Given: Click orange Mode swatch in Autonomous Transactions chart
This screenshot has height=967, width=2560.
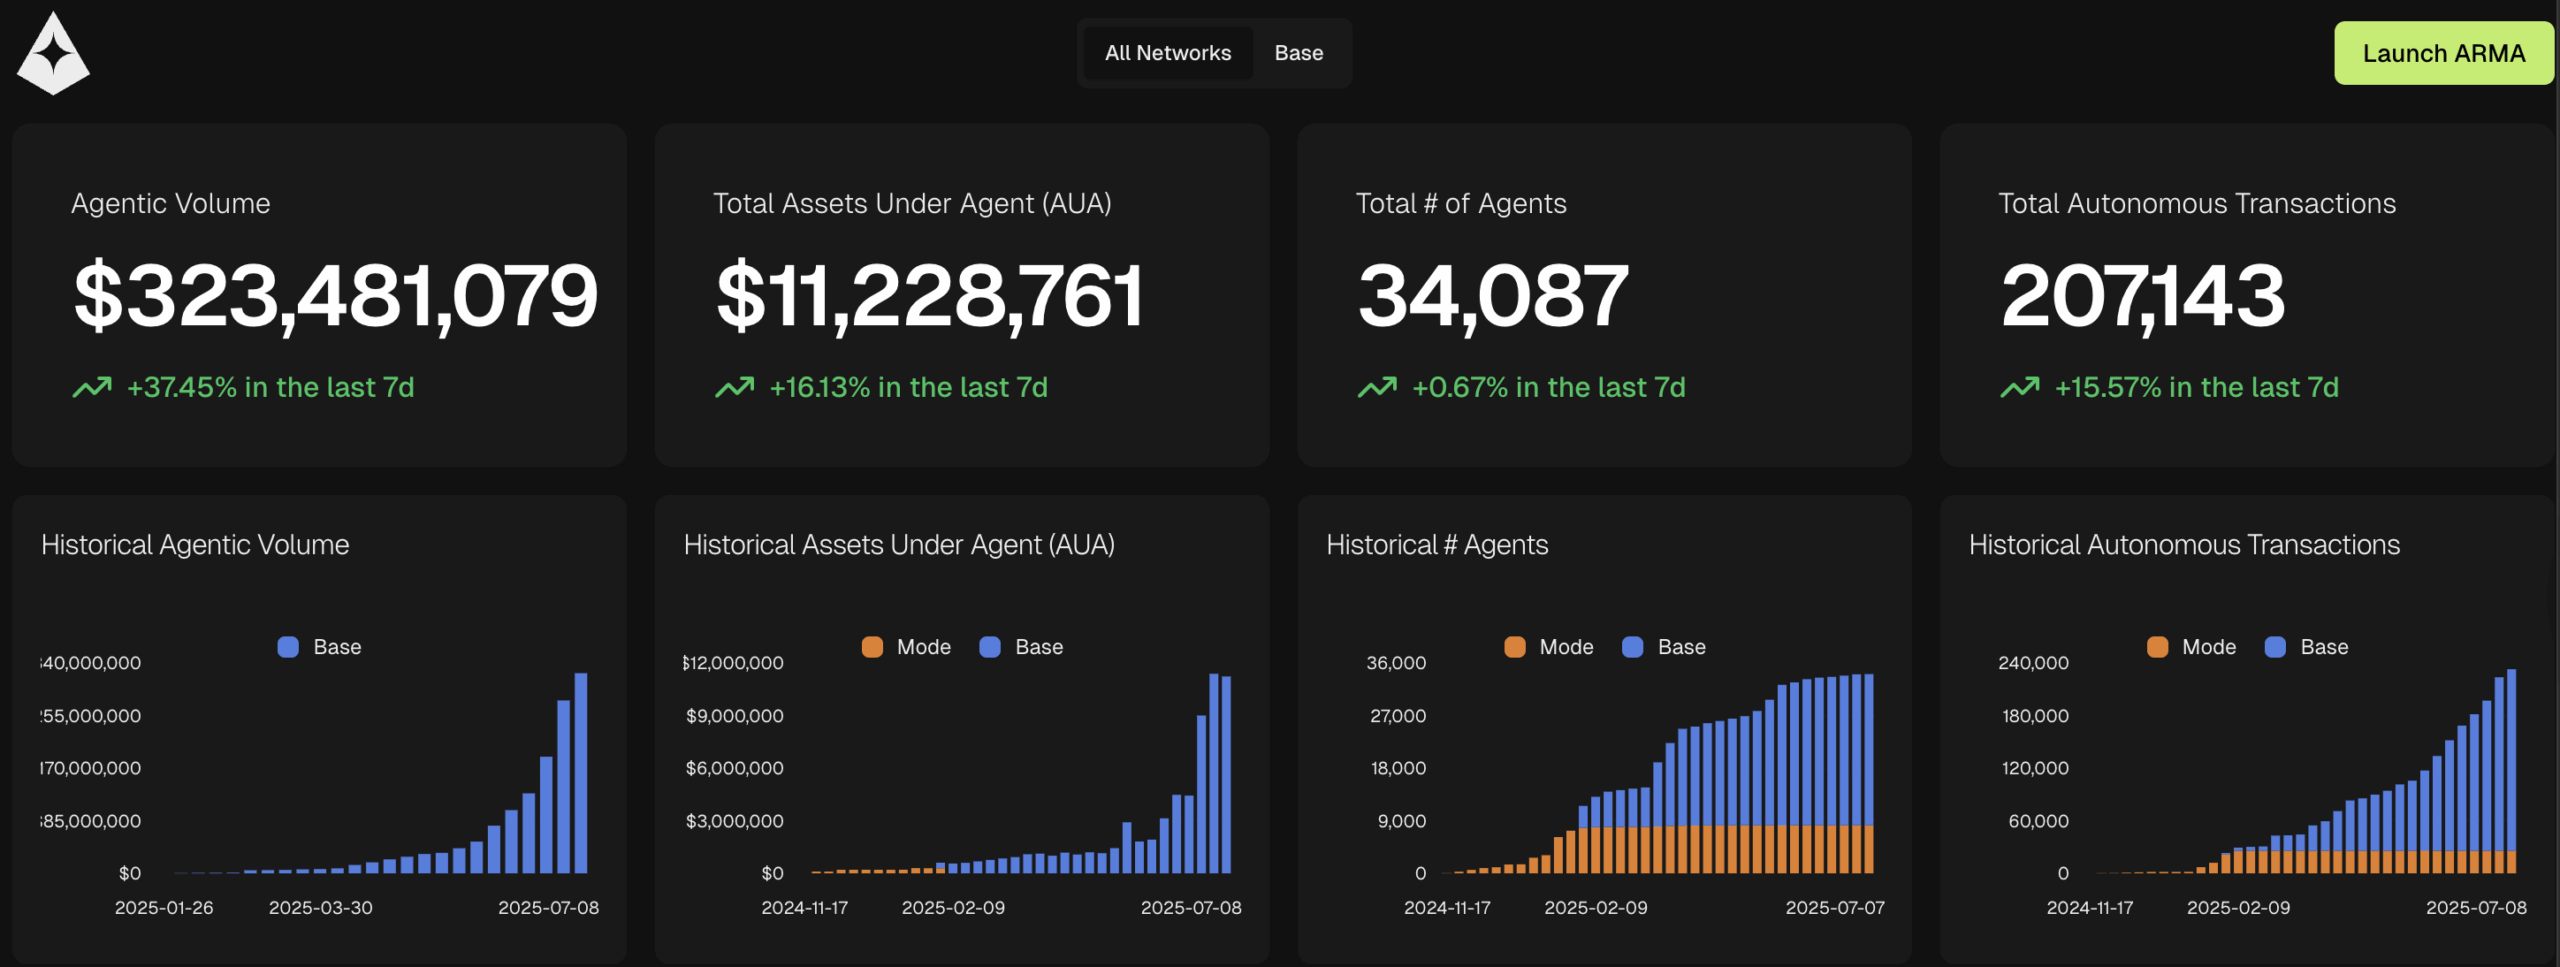Looking at the screenshot, I should pyautogui.click(x=2158, y=647).
